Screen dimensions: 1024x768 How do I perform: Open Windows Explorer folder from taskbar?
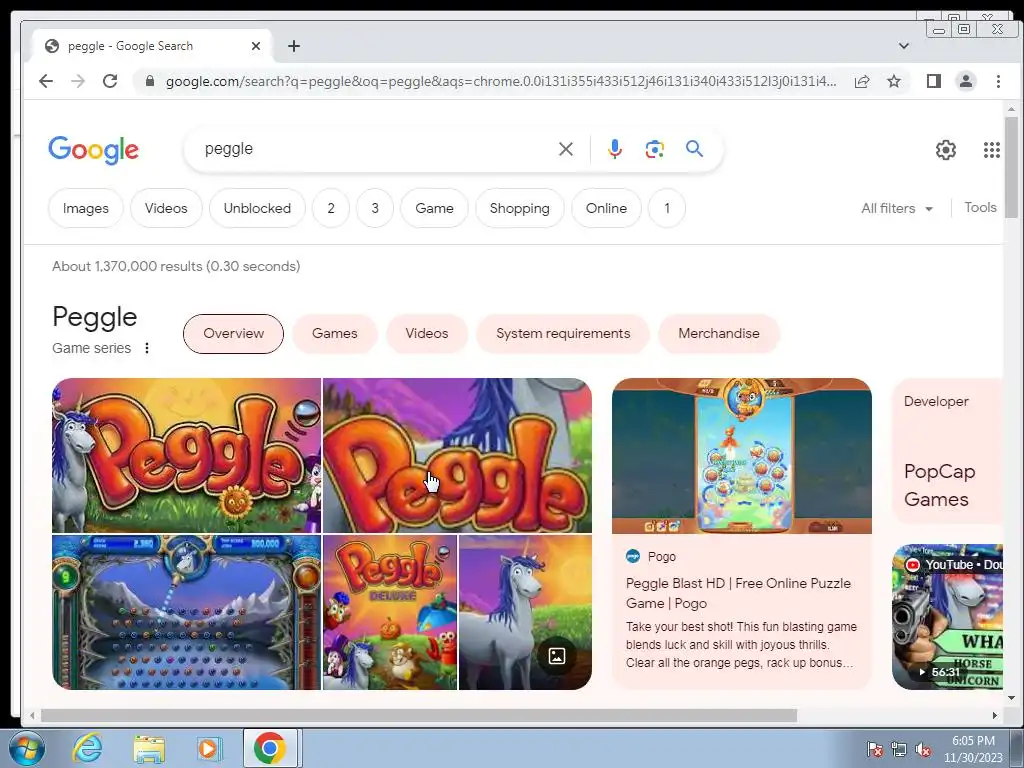pyautogui.click(x=149, y=748)
